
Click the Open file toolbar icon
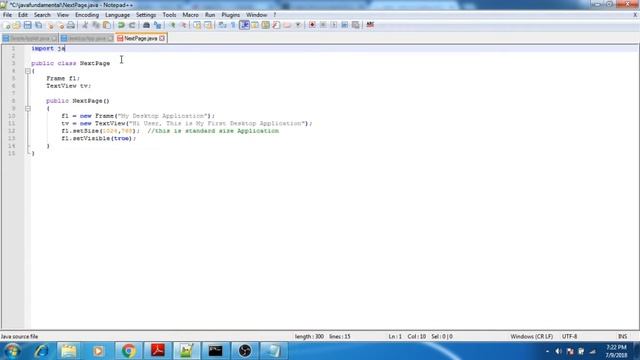coord(17,25)
